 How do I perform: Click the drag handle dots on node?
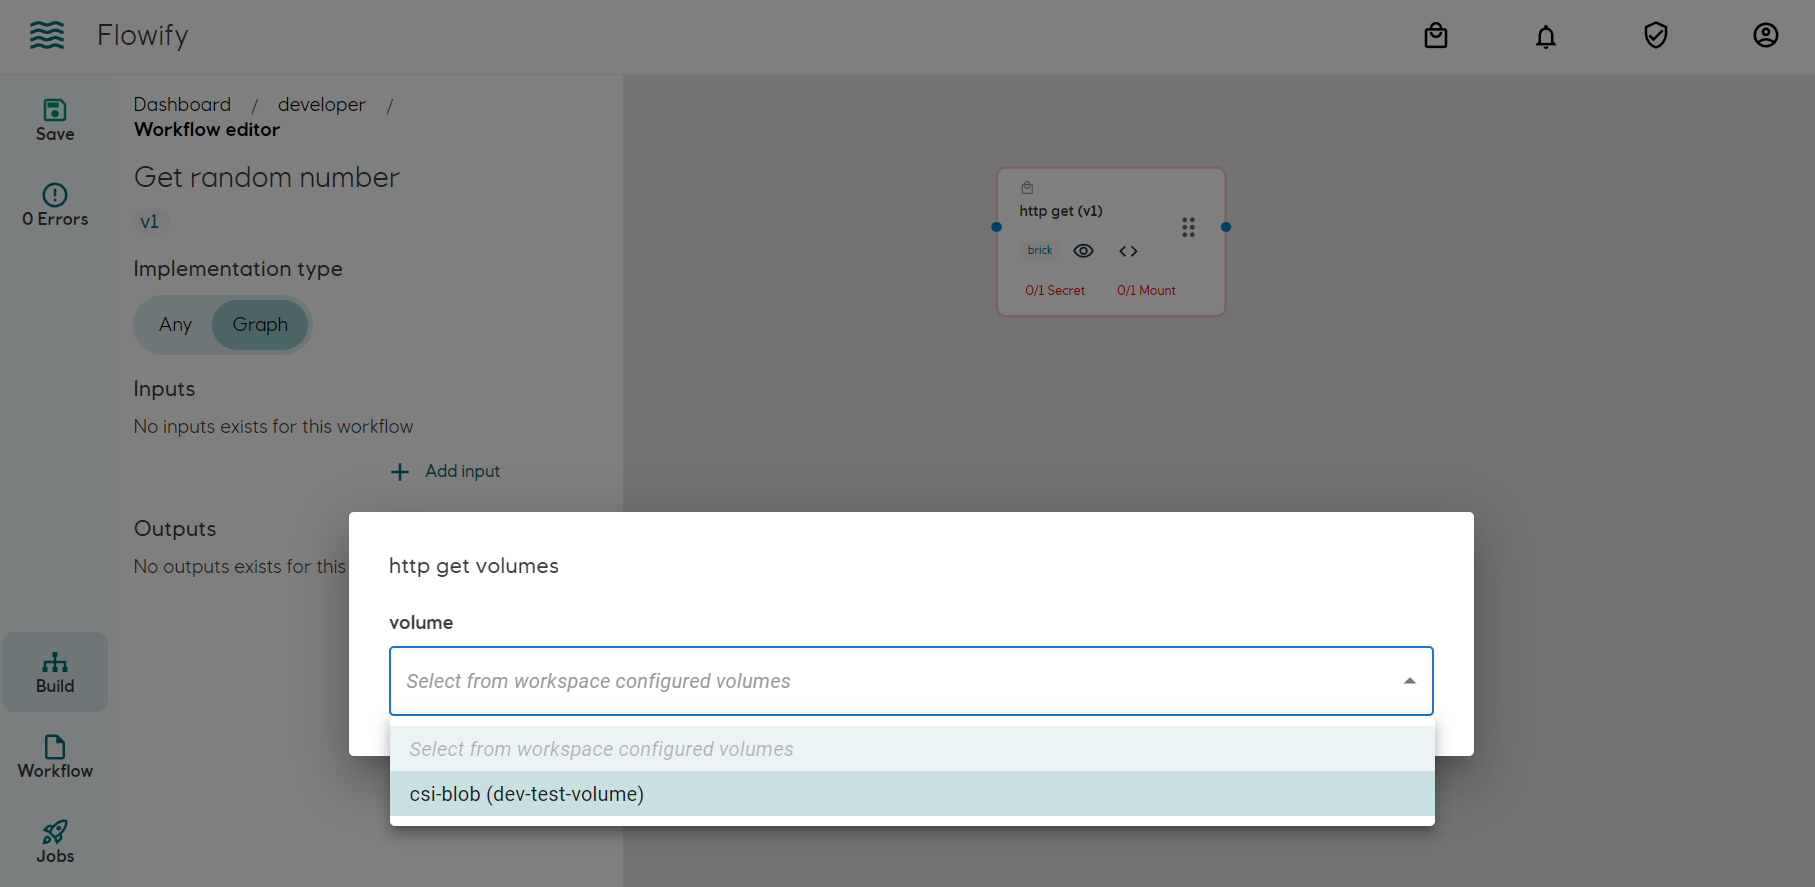pyautogui.click(x=1188, y=227)
